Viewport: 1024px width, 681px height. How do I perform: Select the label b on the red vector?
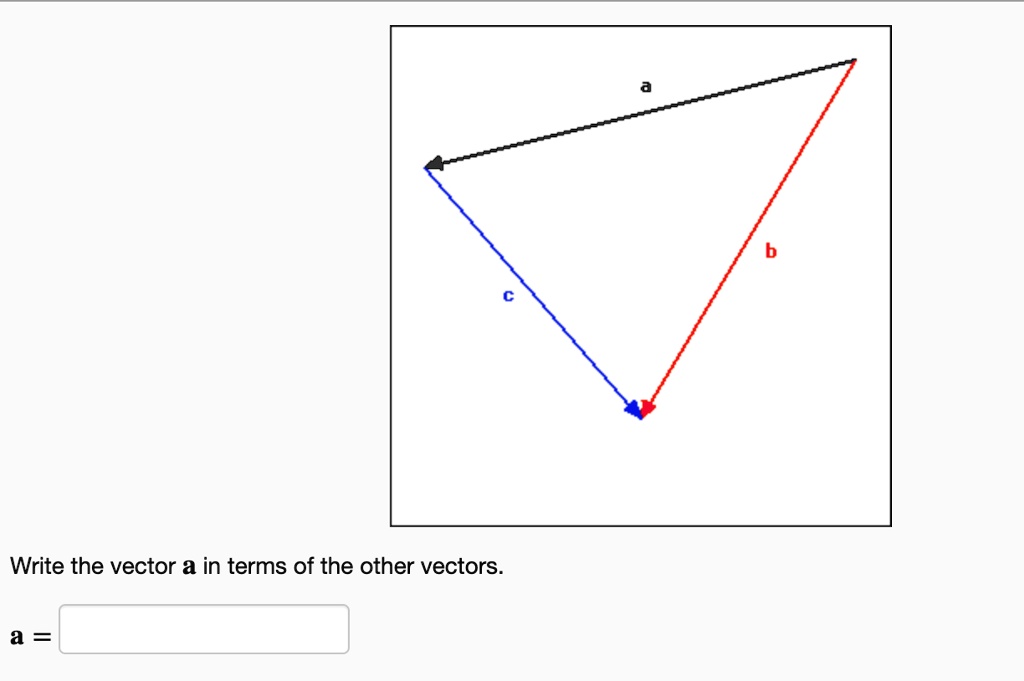click(771, 251)
